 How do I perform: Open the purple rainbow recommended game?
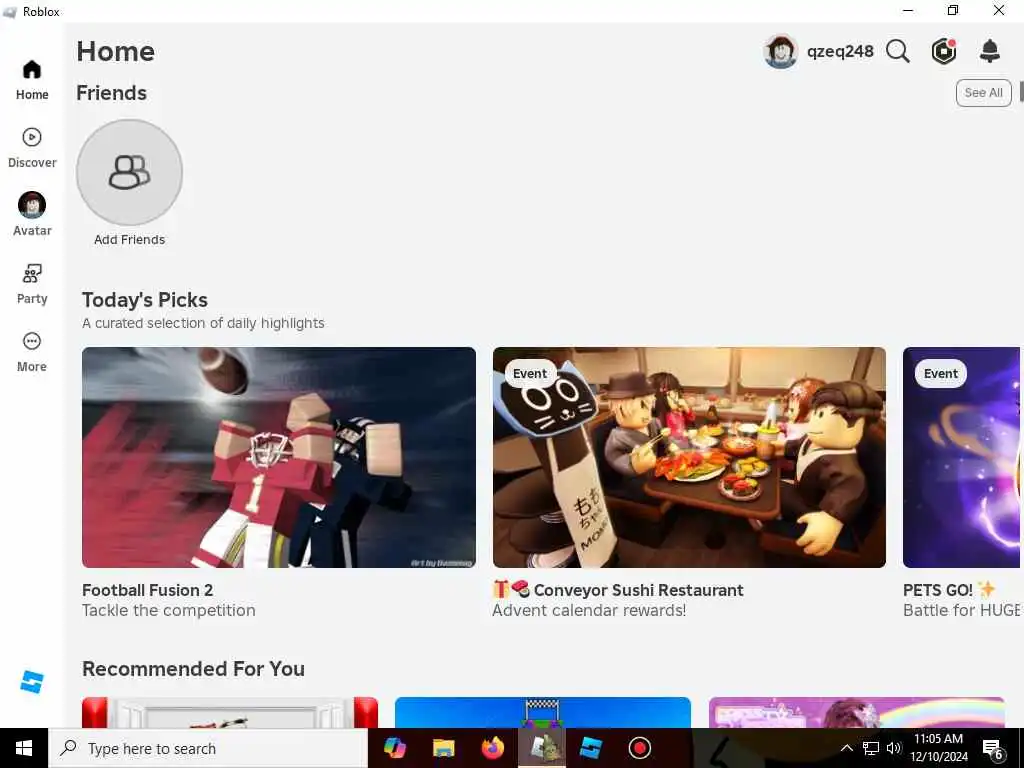pos(856,712)
